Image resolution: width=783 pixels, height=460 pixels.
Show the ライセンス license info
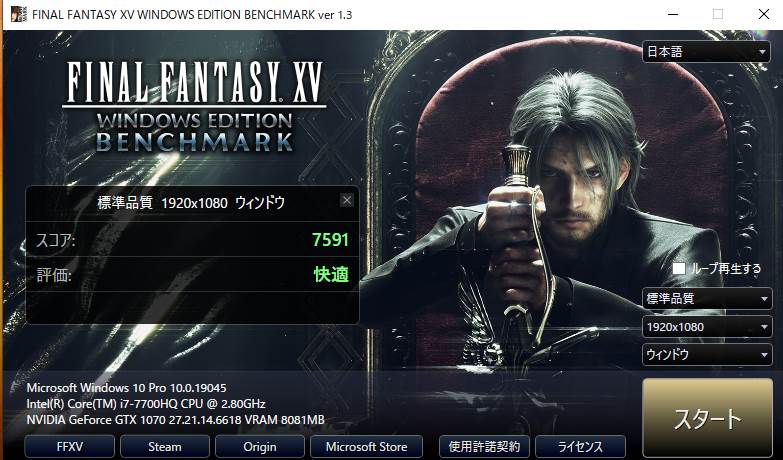tap(580, 447)
